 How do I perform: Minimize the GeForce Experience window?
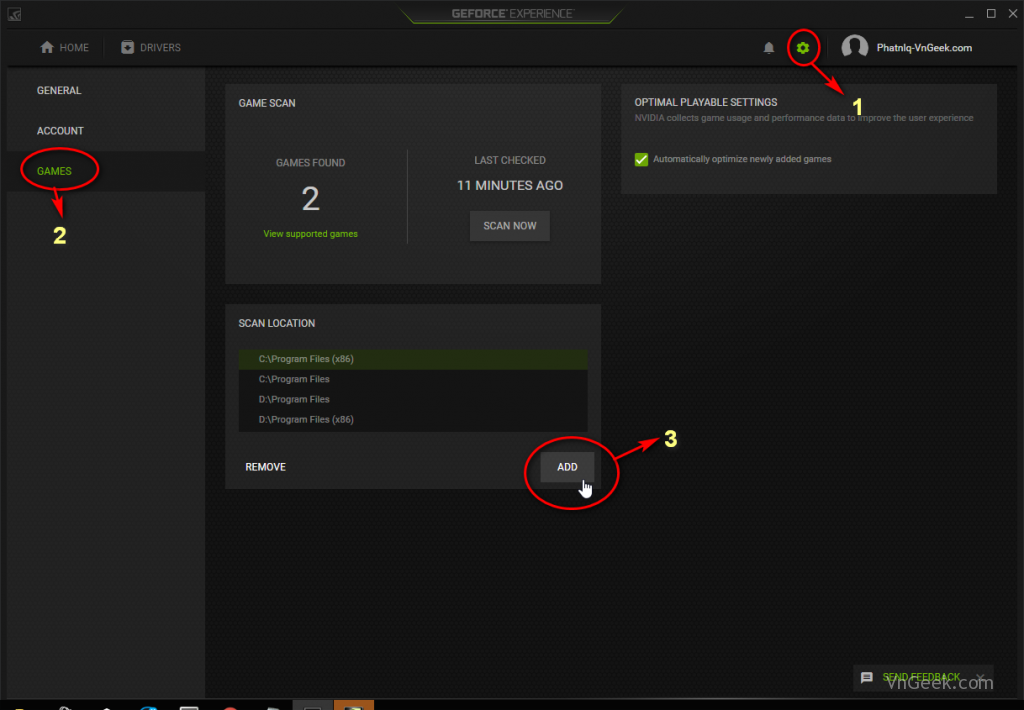tap(969, 14)
